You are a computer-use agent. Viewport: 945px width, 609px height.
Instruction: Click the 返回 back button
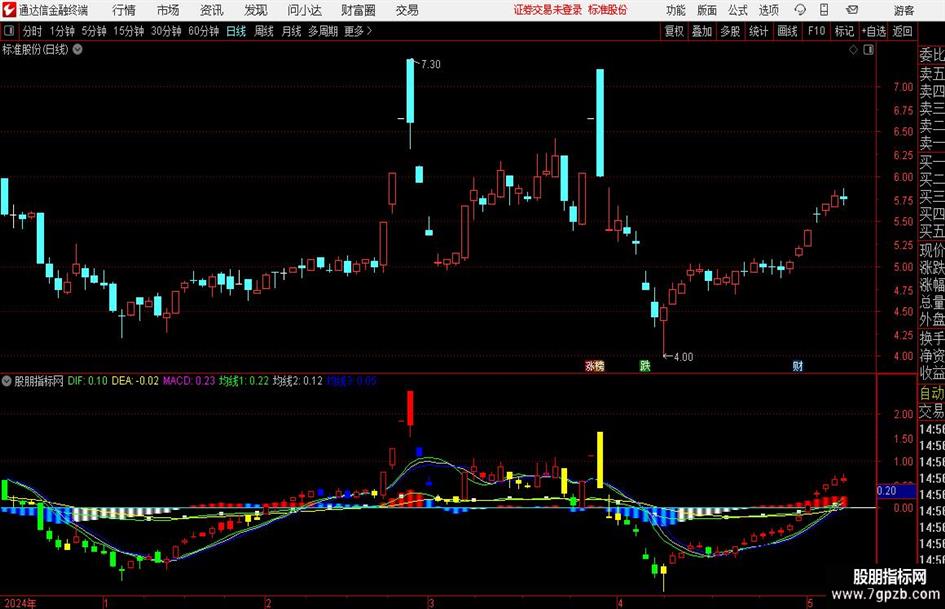click(902, 31)
